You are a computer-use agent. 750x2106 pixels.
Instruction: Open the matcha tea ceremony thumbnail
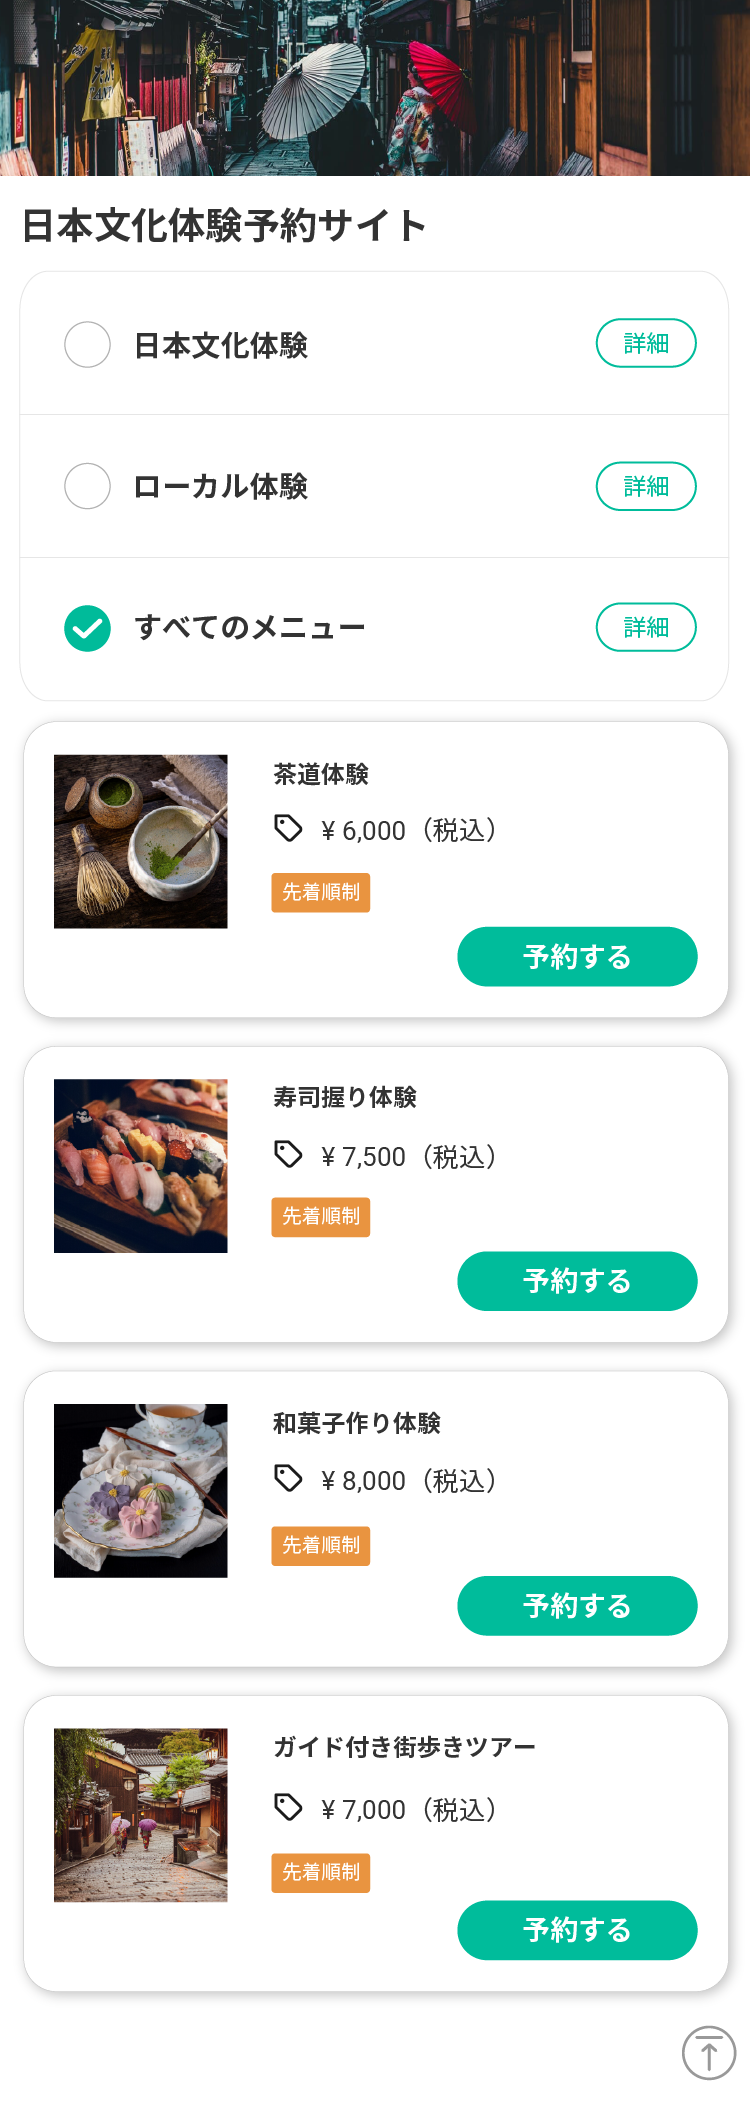[x=141, y=841]
